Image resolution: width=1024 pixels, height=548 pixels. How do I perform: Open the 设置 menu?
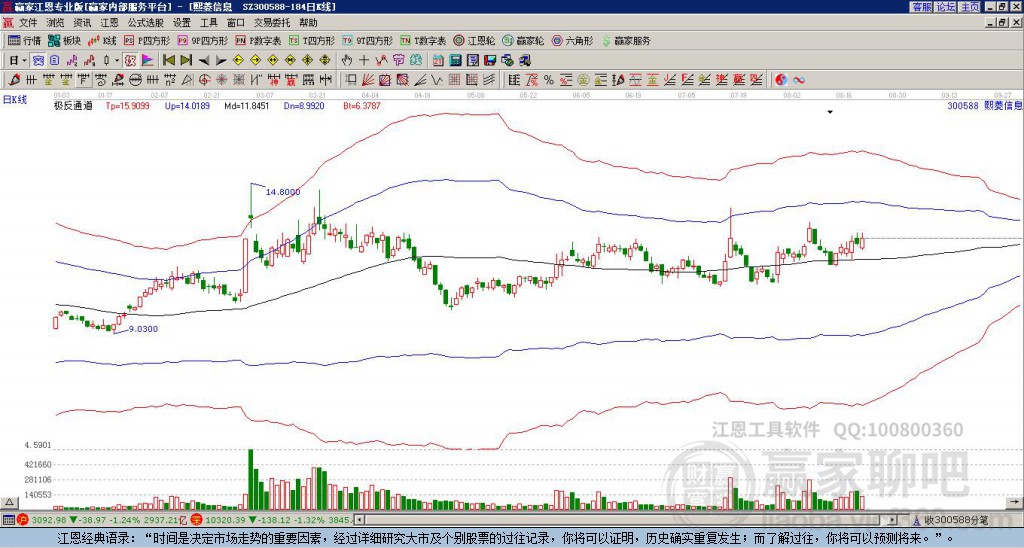pyautogui.click(x=182, y=23)
